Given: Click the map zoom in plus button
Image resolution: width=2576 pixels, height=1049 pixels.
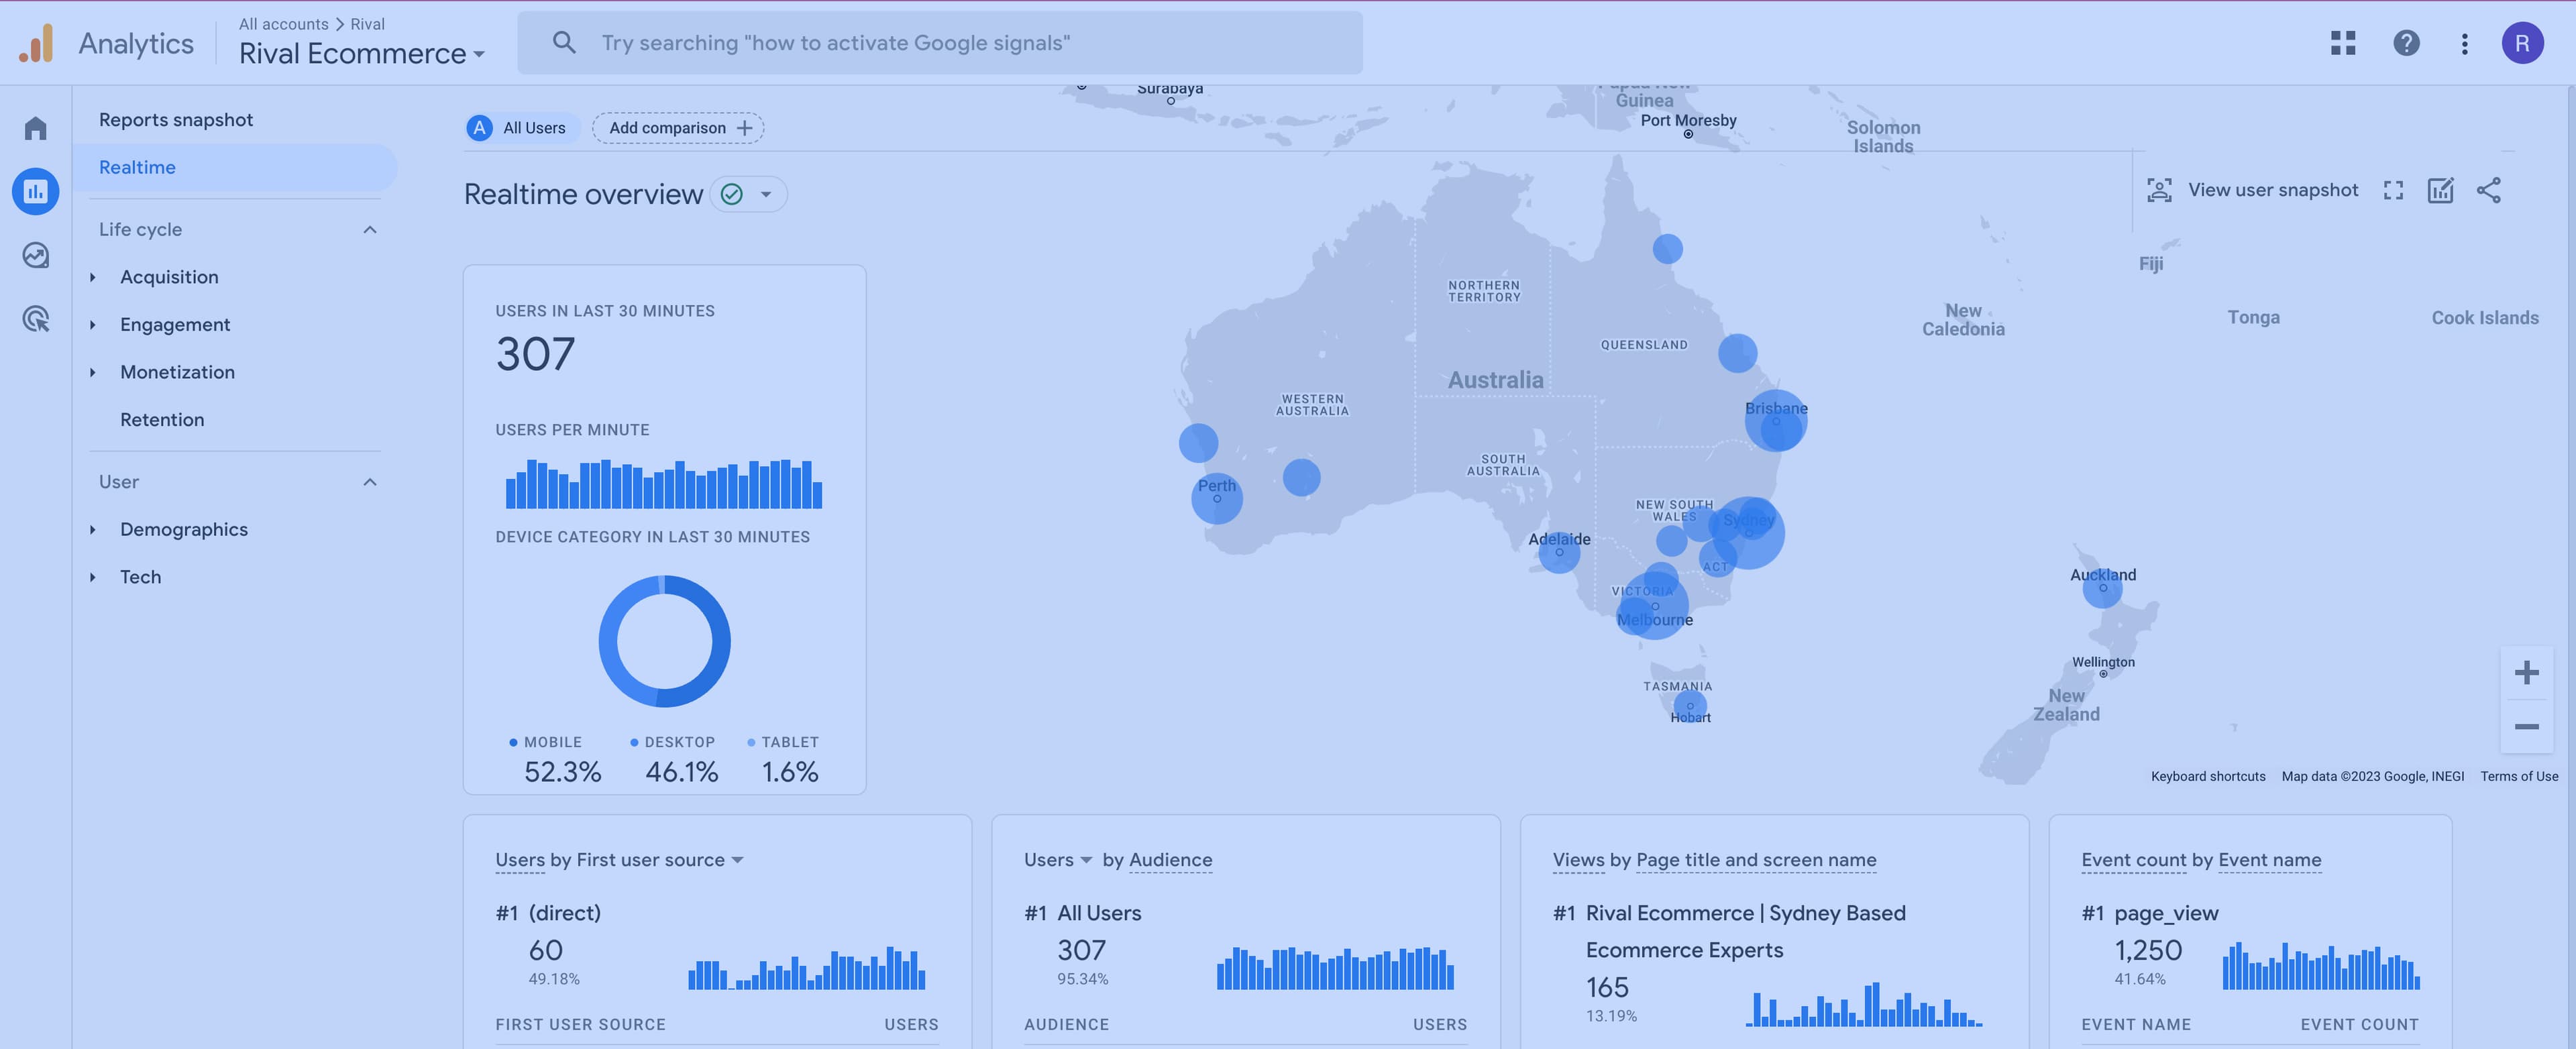Looking at the screenshot, I should click(2526, 673).
